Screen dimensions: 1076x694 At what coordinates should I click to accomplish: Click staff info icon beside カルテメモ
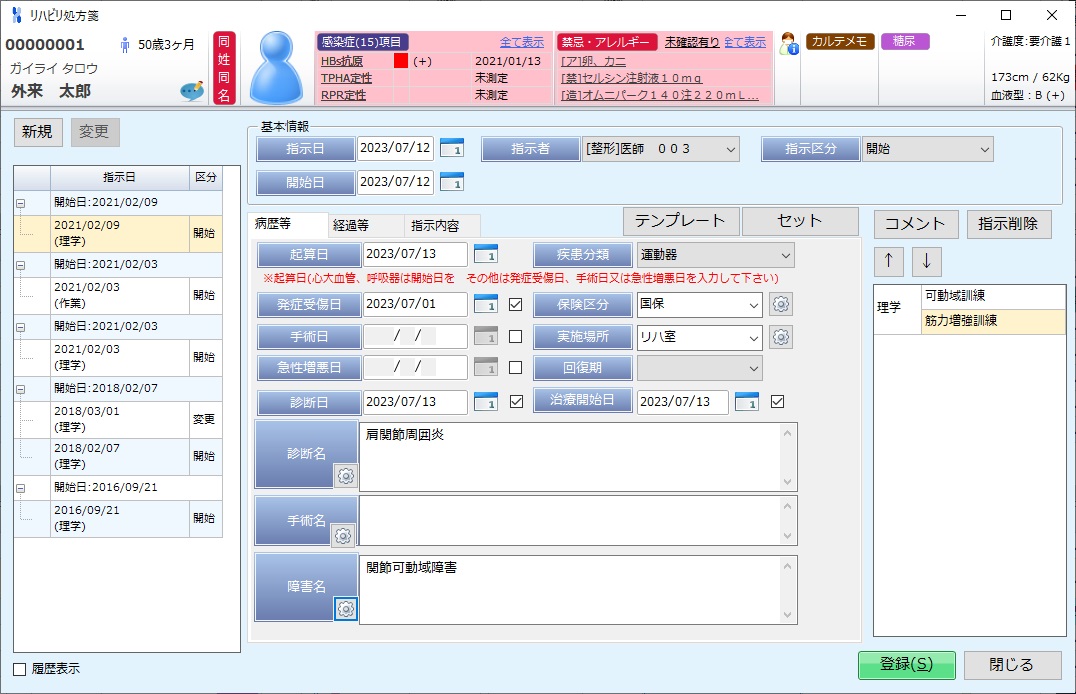tap(789, 45)
